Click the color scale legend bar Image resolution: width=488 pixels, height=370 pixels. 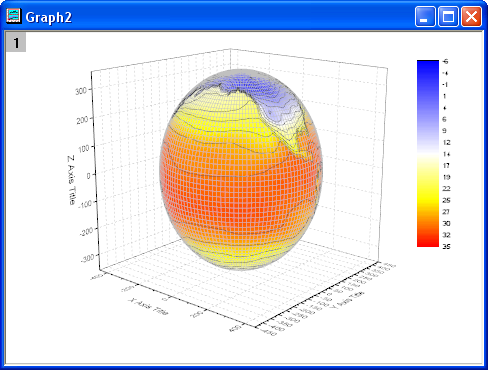coord(428,153)
